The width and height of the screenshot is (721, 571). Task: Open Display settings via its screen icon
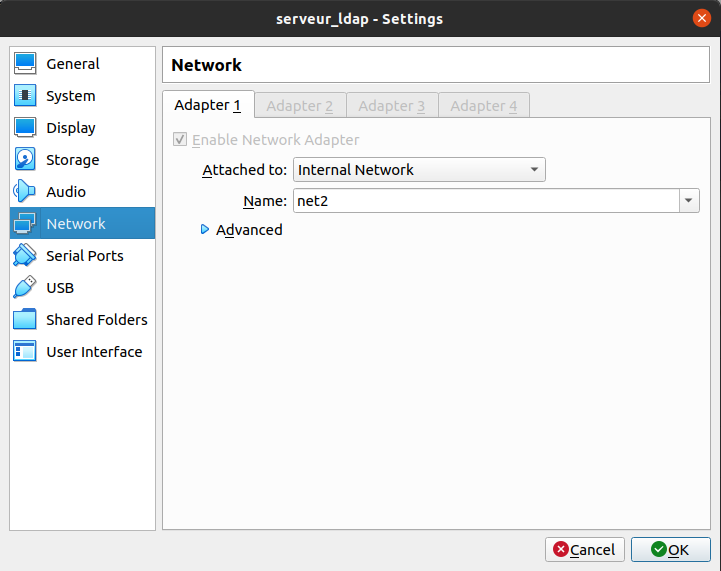pyautogui.click(x=26, y=128)
